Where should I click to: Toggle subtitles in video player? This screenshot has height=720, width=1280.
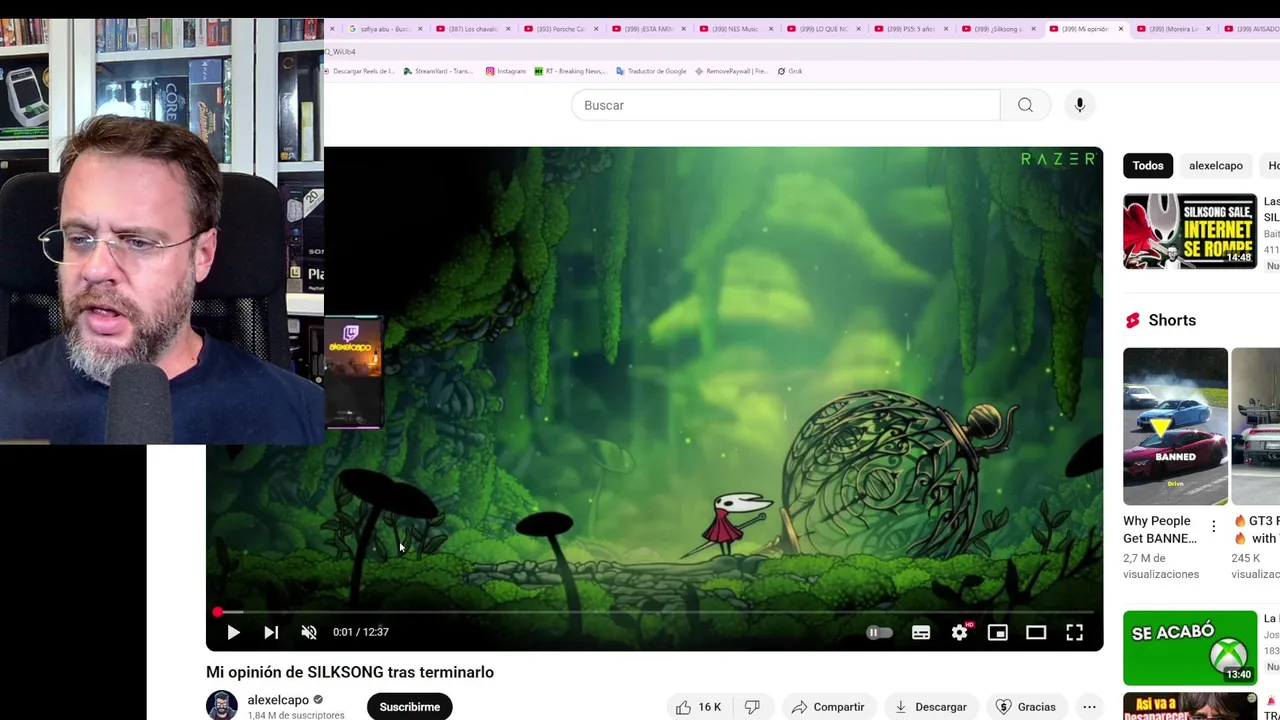(x=921, y=632)
